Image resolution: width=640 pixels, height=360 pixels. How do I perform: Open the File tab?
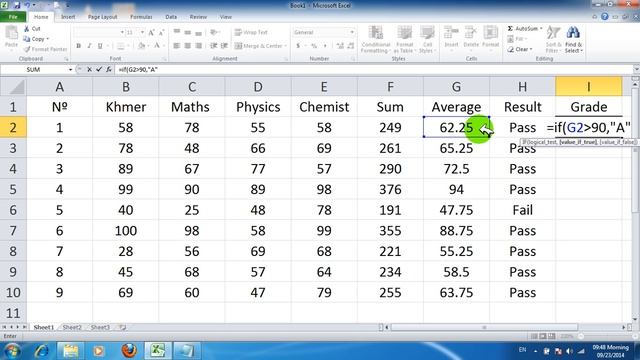click(13, 17)
